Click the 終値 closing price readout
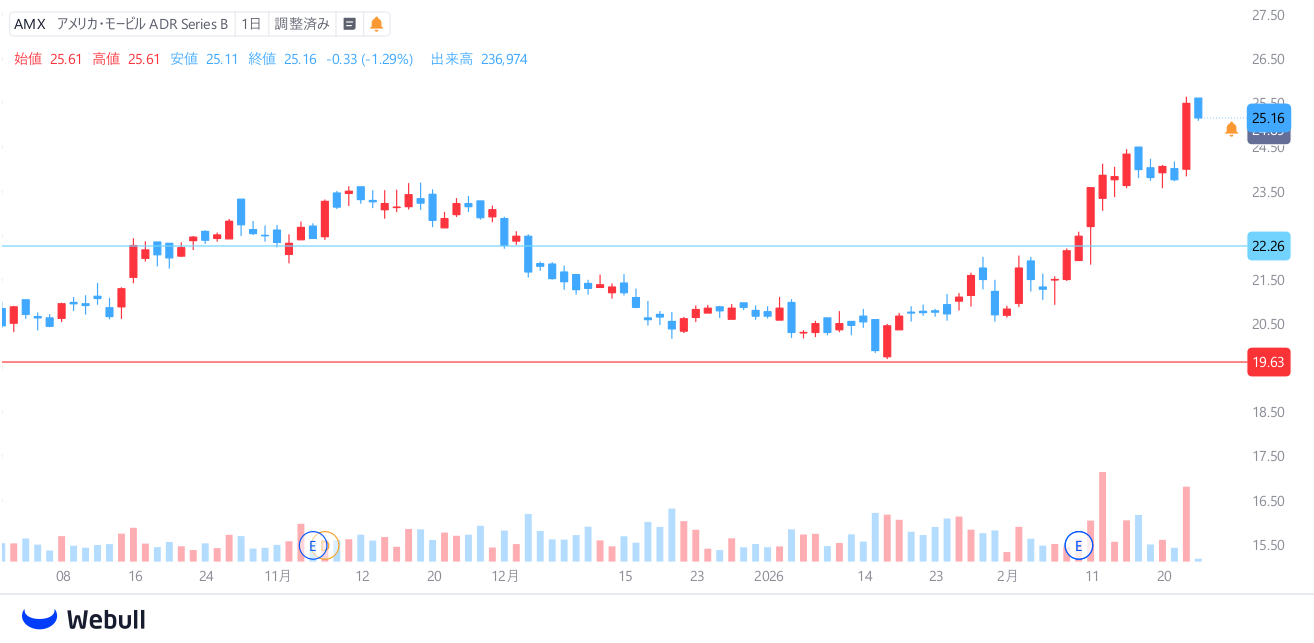Image resolution: width=1314 pixels, height=643 pixels. click(282, 59)
